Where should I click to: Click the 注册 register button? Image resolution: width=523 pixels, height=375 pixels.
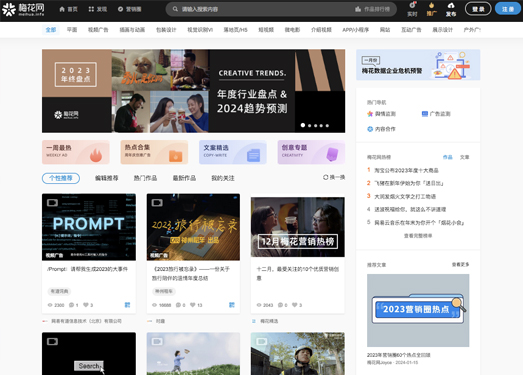[x=508, y=9]
